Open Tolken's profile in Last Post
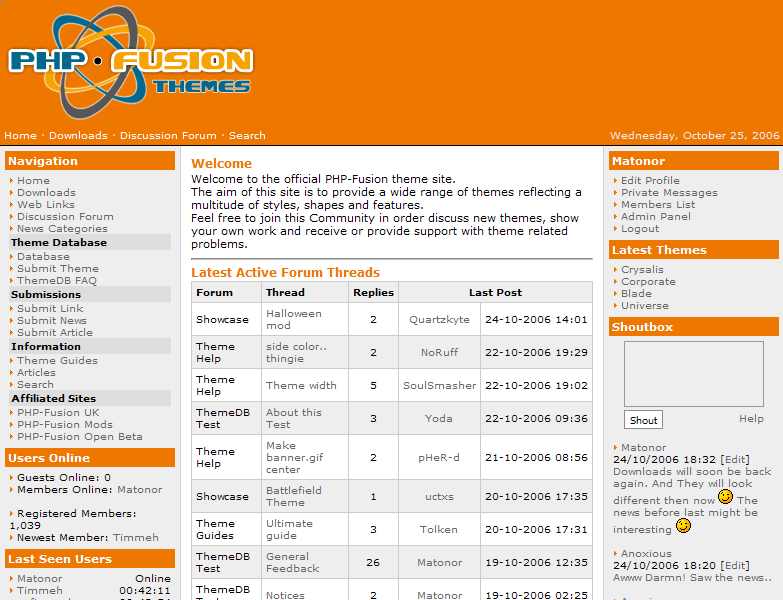This screenshot has width=783, height=600. click(x=439, y=529)
